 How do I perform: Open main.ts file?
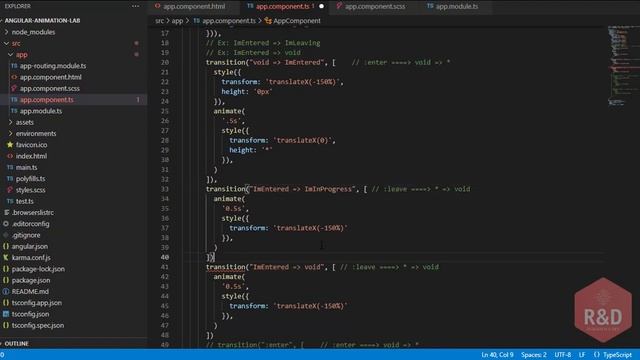coord(27,167)
